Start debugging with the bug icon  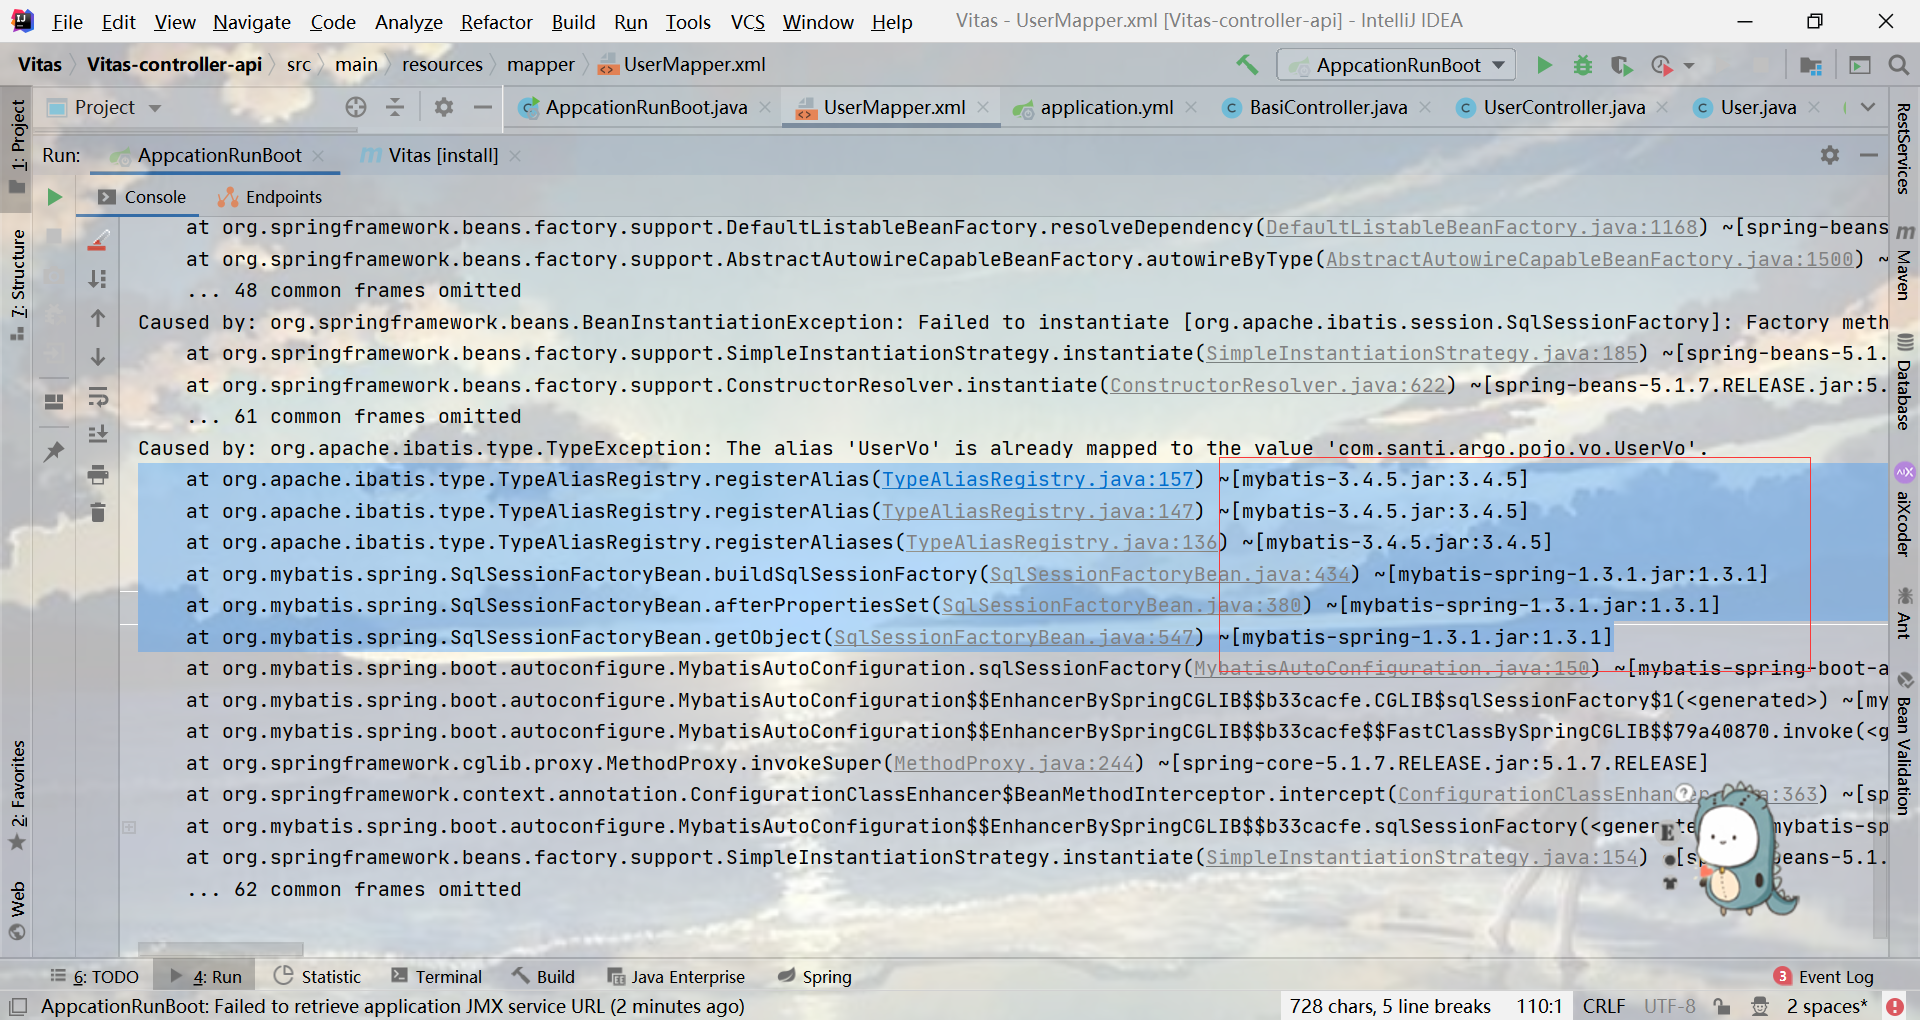(1583, 65)
